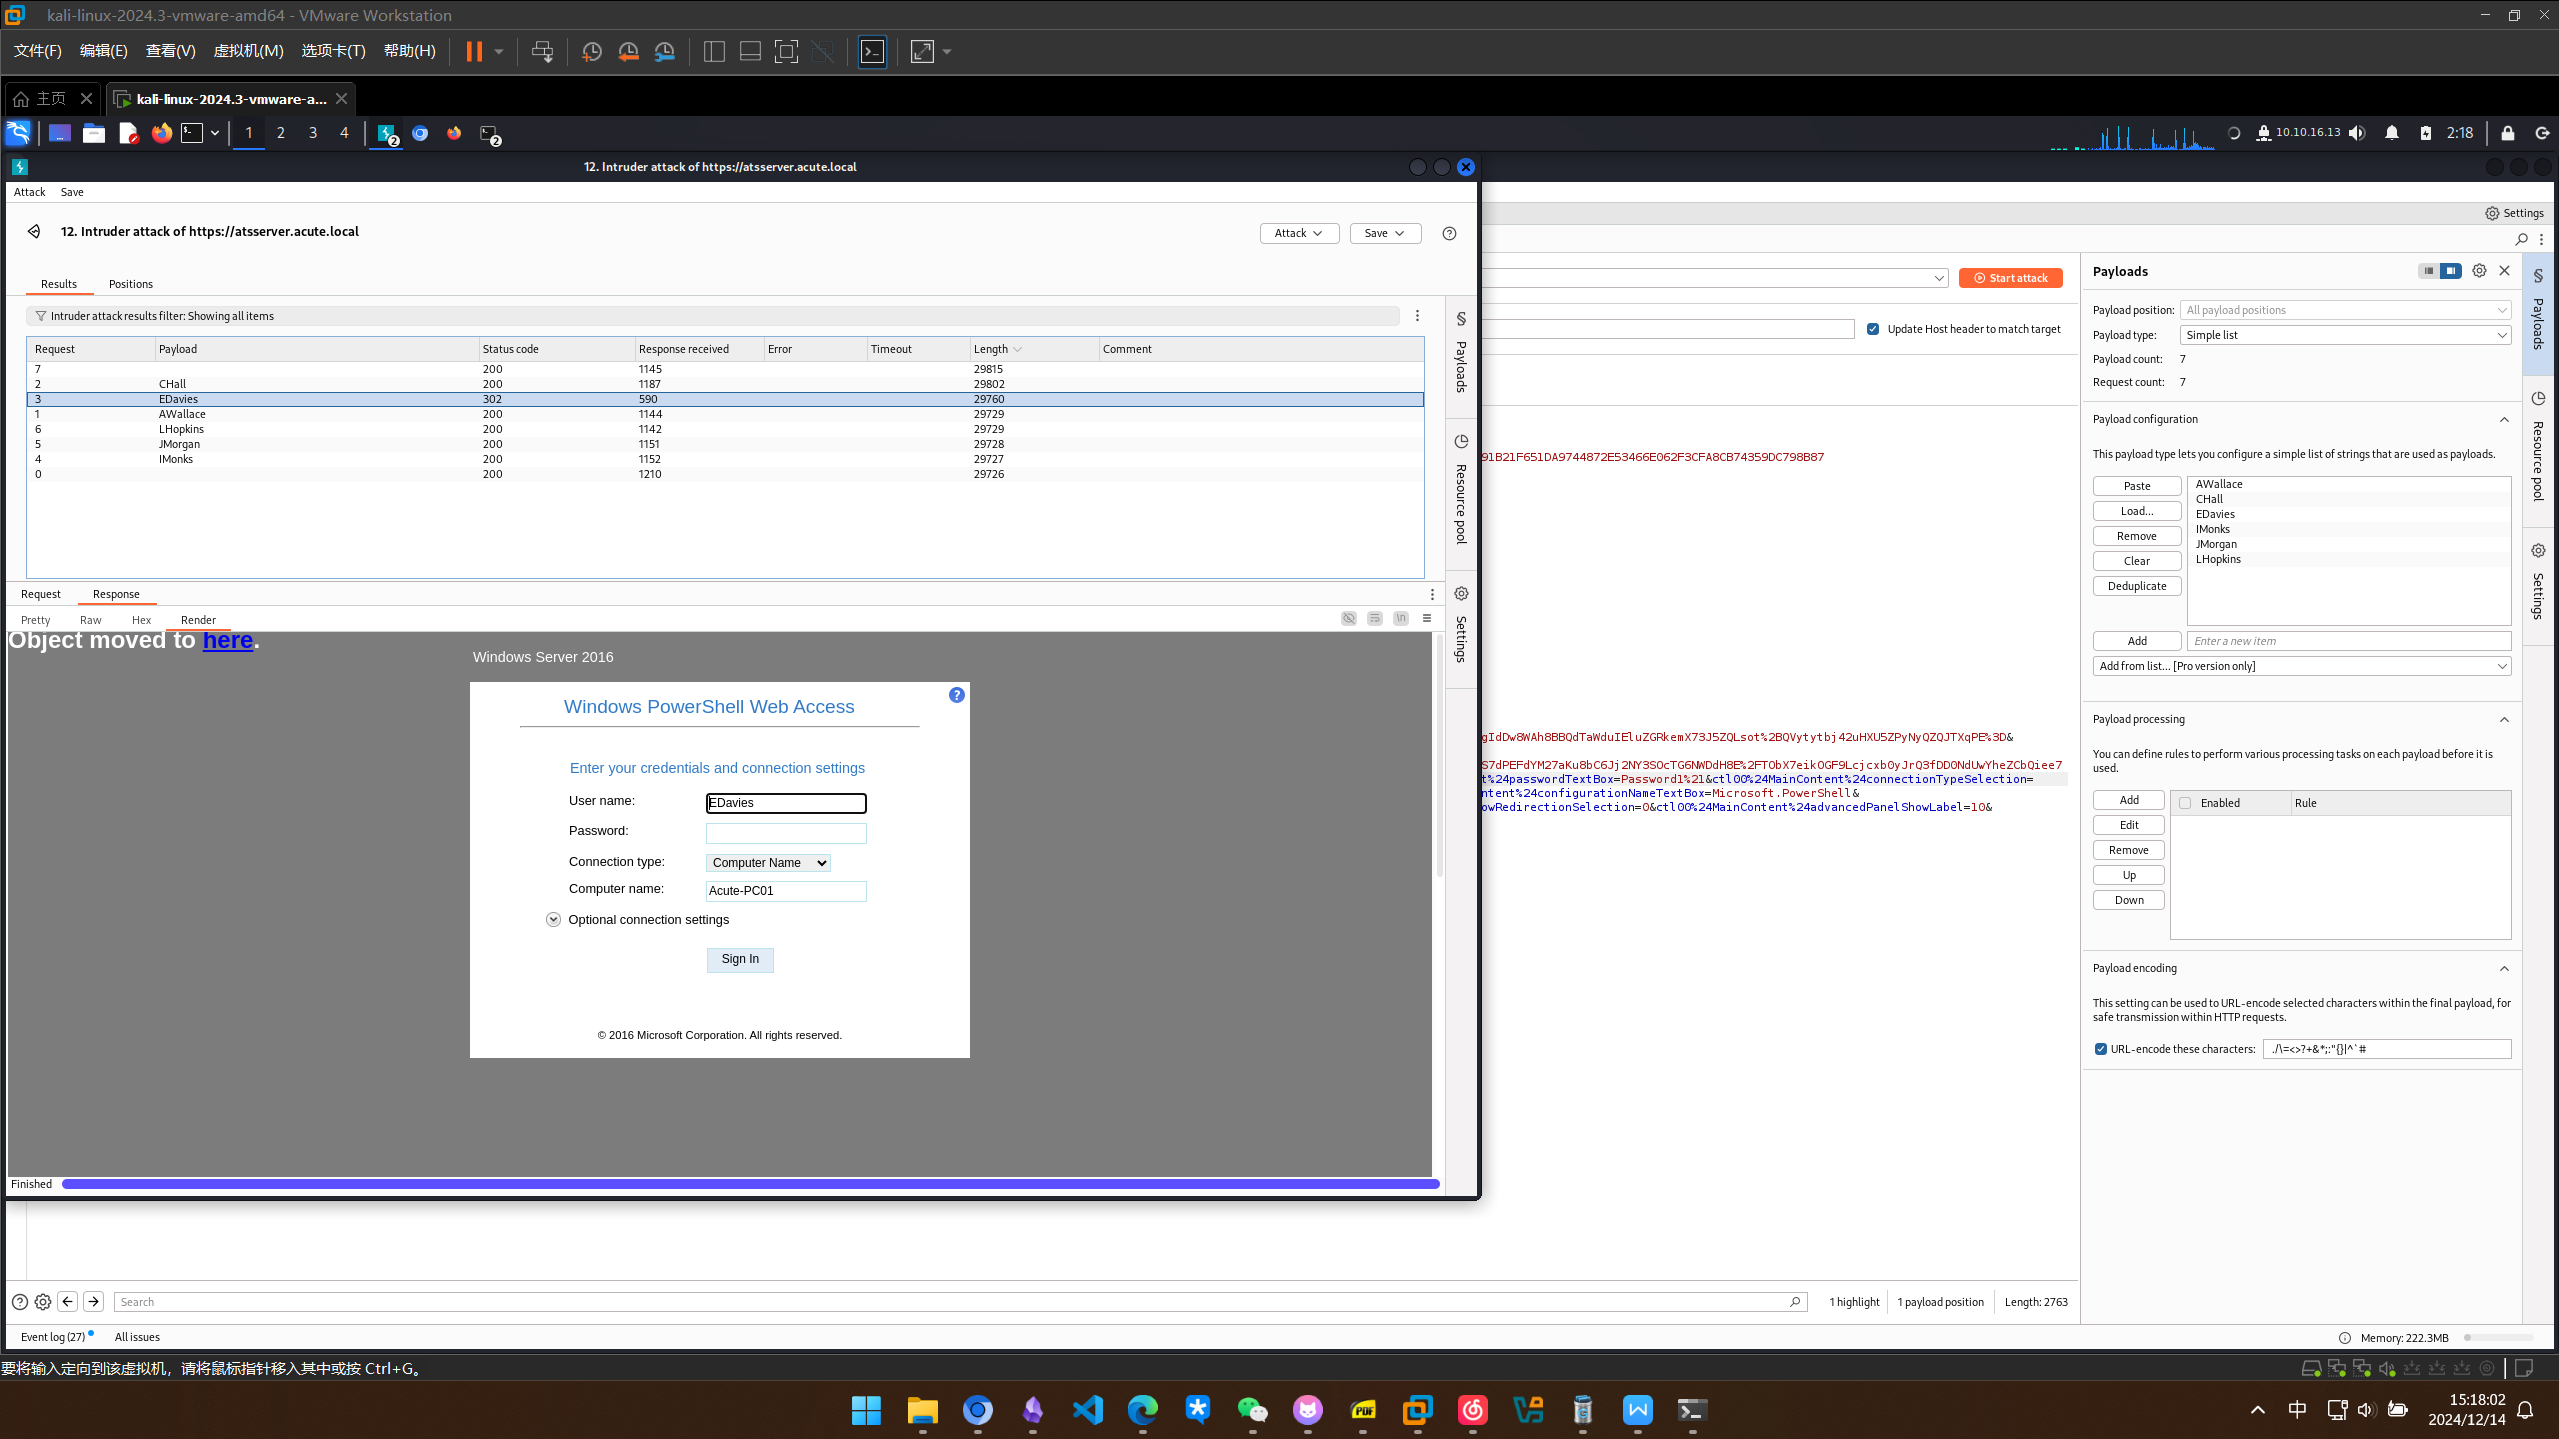Open the attack help question-mark icon
Viewport: 2559px width, 1439px height.
pyautogui.click(x=1449, y=233)
